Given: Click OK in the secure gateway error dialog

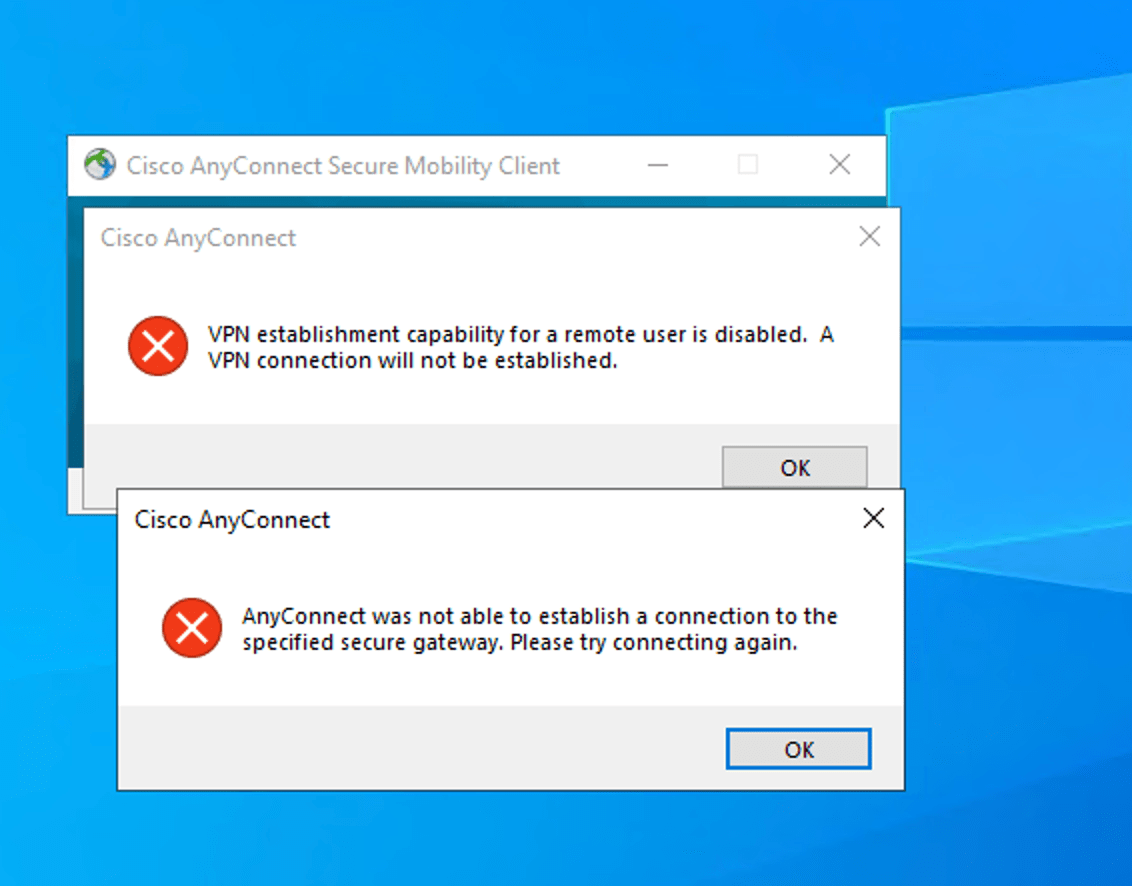Looking at the screenshot, I should point(798,749).
